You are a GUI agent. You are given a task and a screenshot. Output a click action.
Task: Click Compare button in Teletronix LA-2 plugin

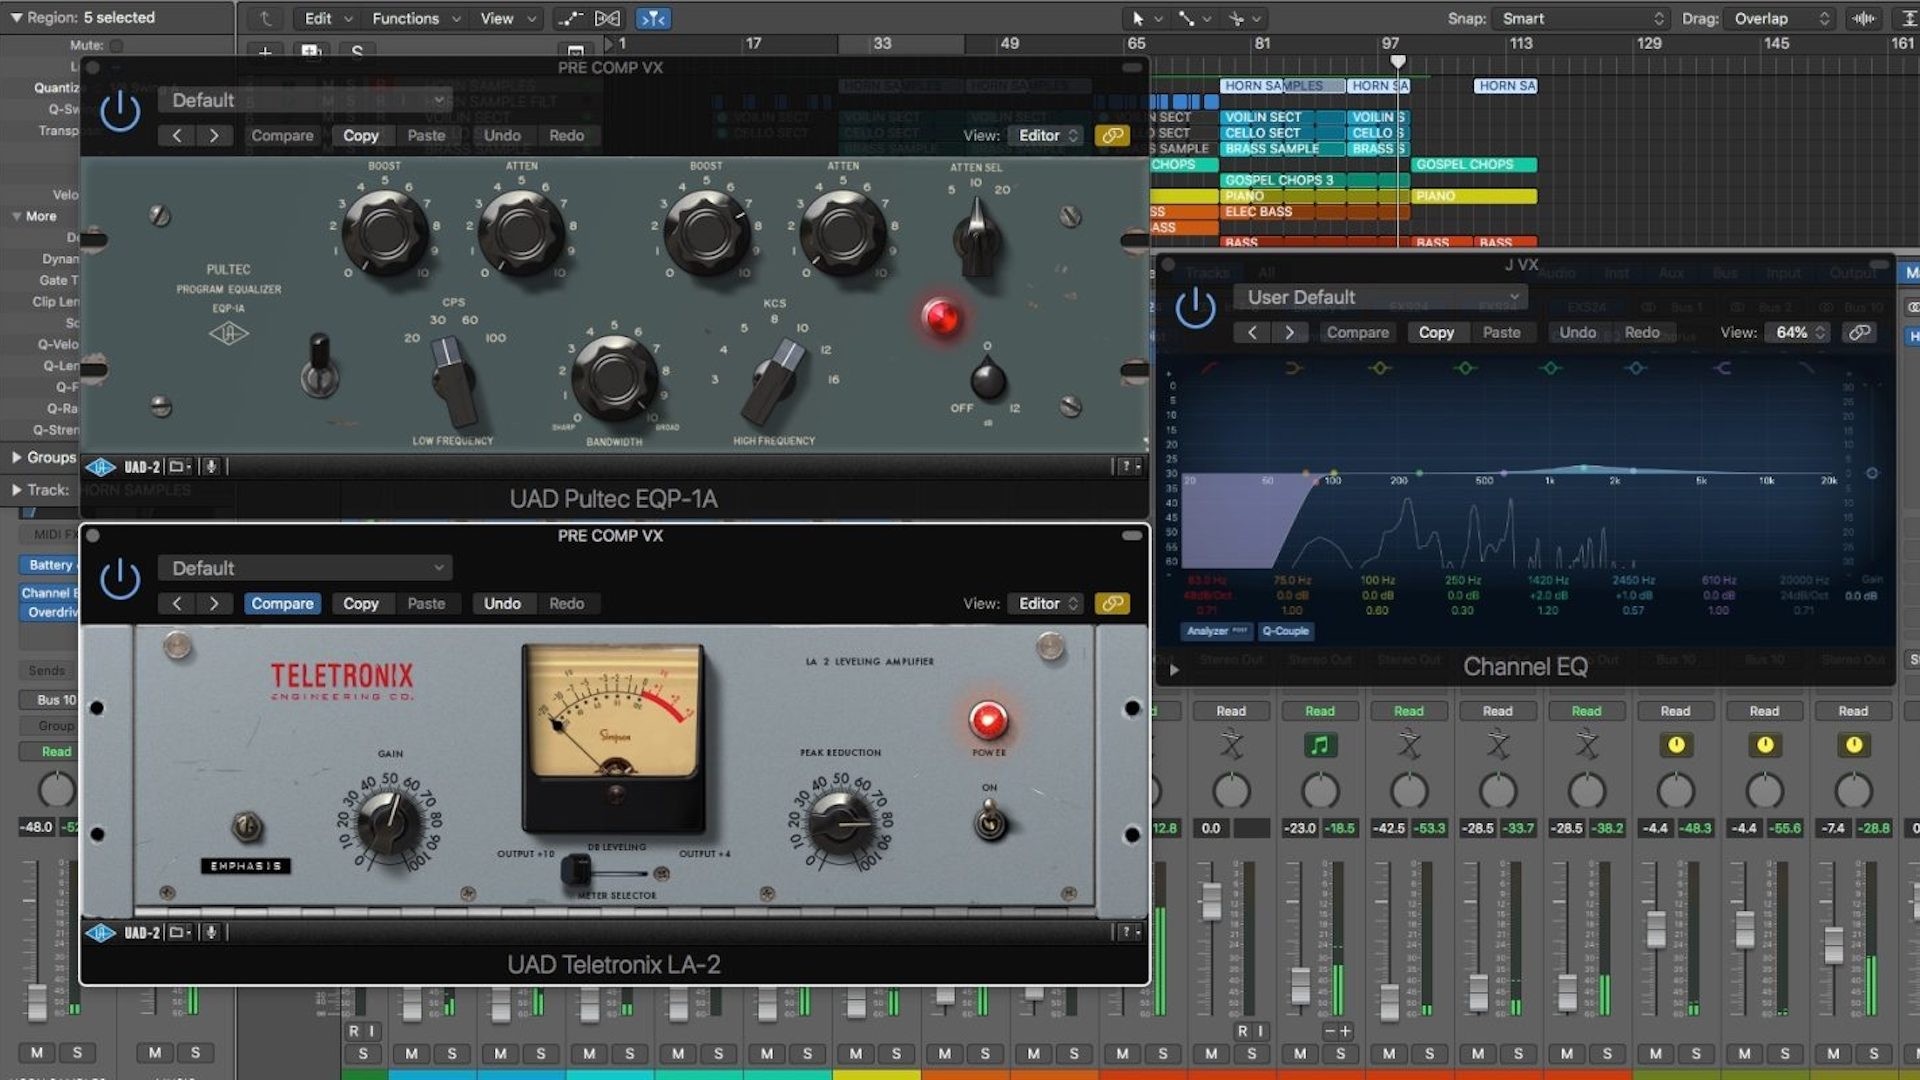282,603
